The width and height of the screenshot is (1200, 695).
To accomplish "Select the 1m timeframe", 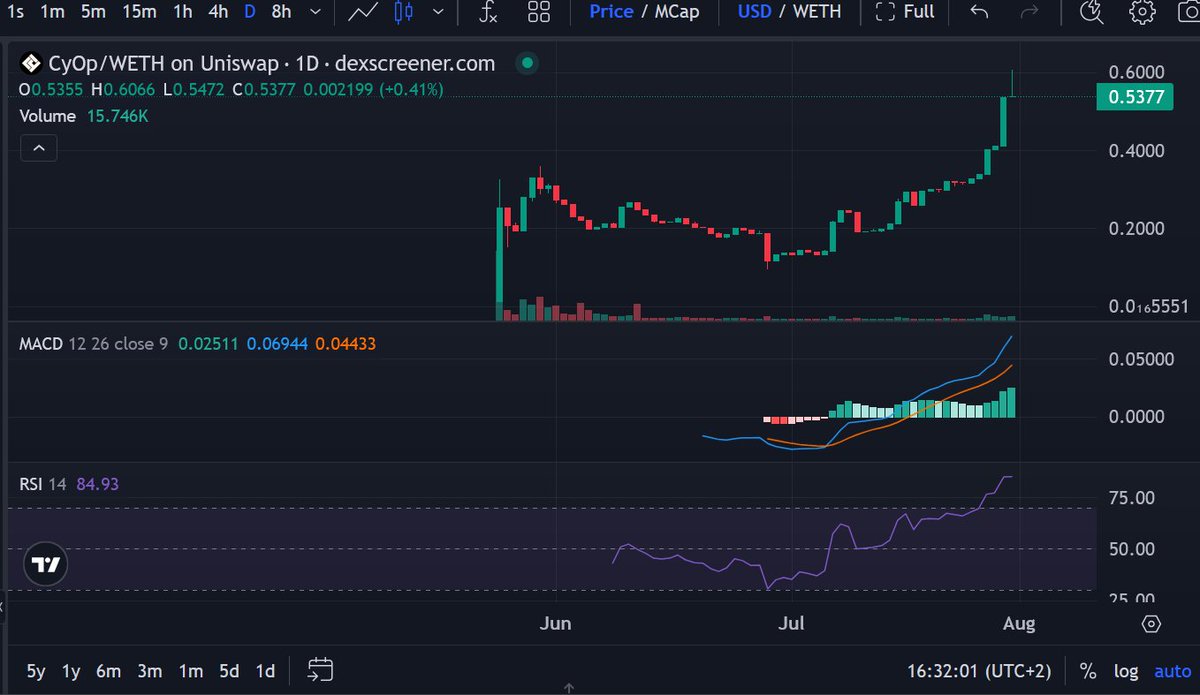I will [53, 12].
